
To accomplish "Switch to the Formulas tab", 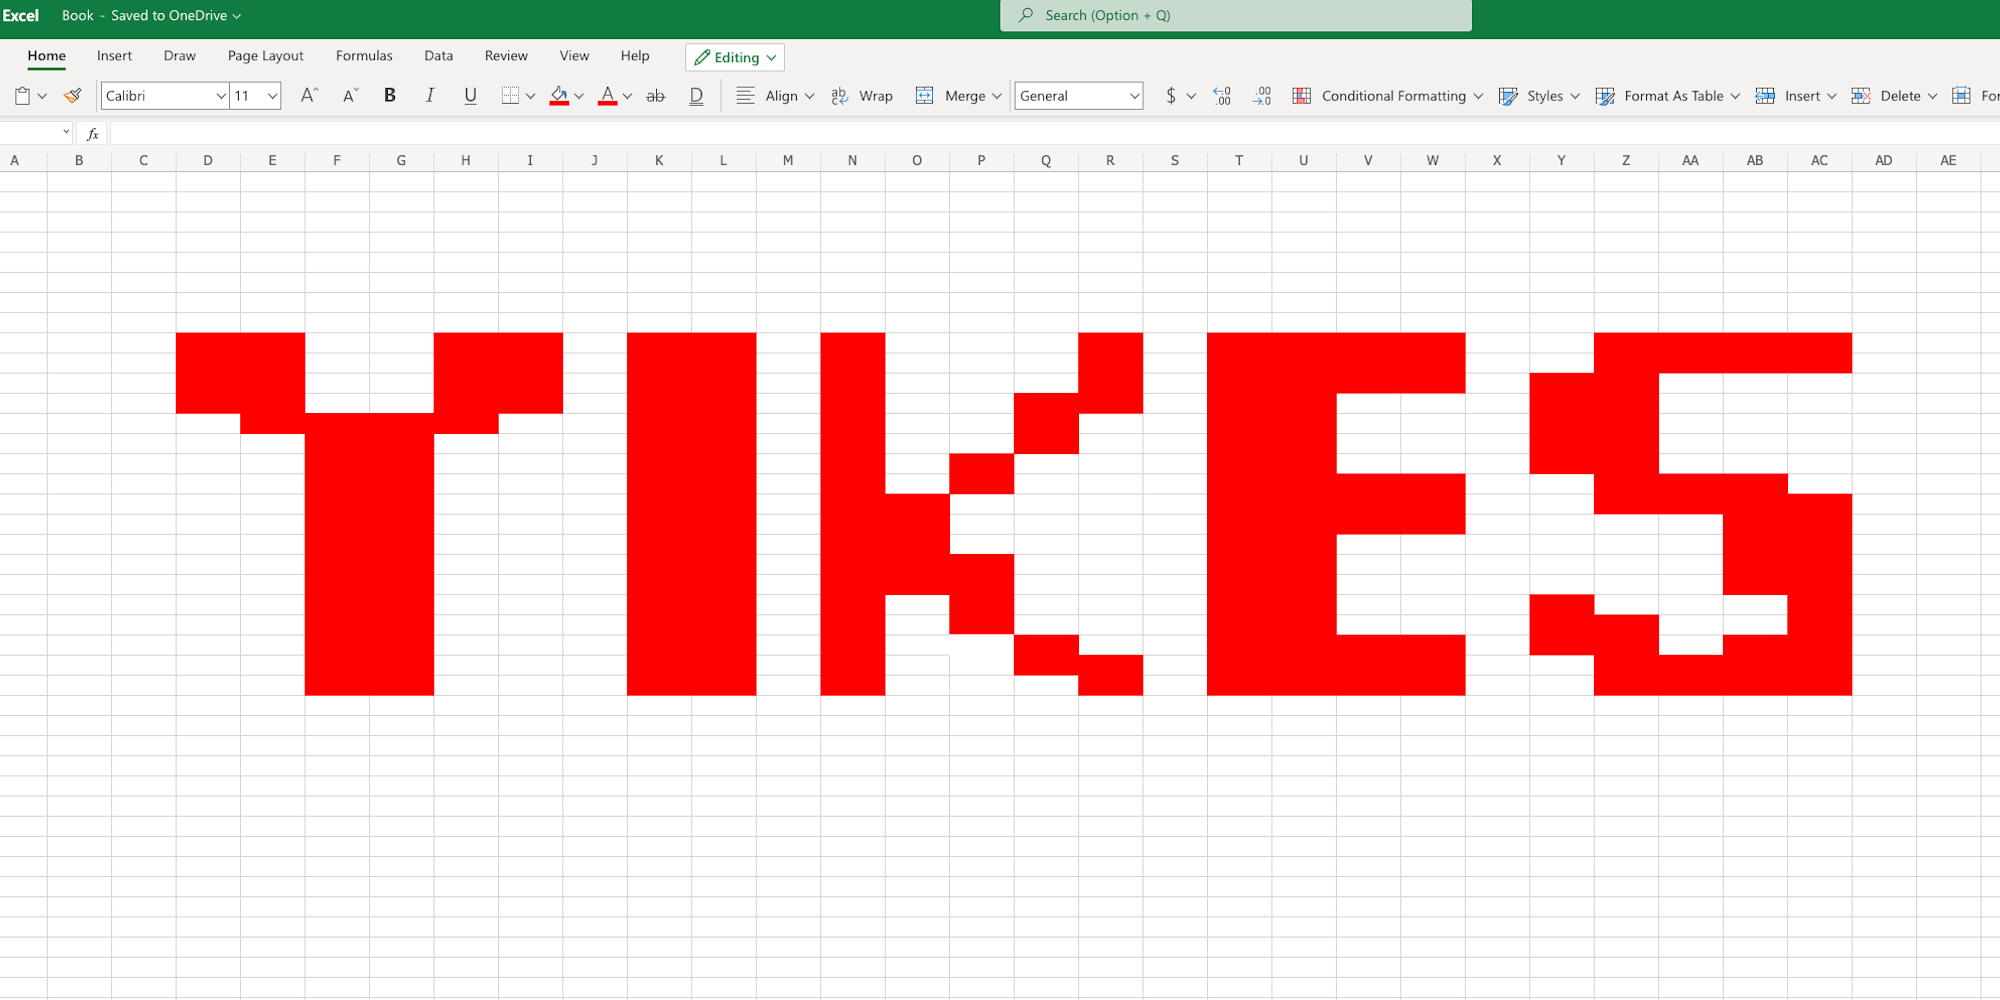I will (364, 56).
